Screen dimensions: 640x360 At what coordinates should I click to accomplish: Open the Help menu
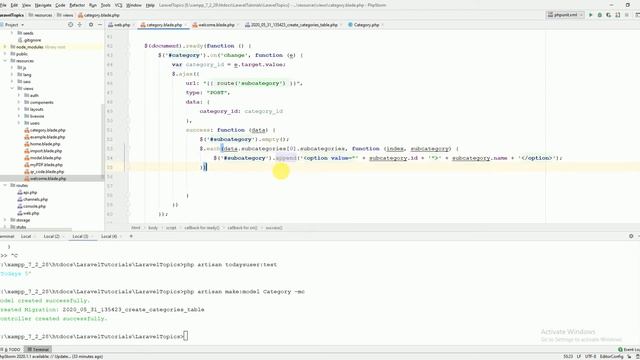pos(150,5)
